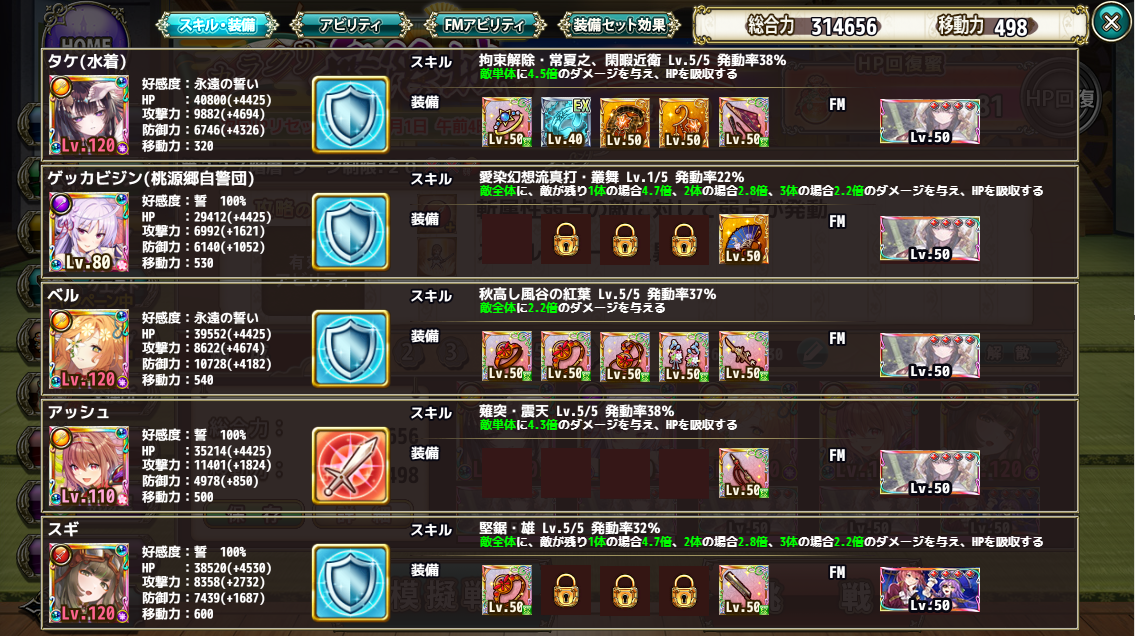Click the earring equipment icon in ベル's row
Image resolution: width=1135 pixels, height=636 pixels.
pos(684,357)
